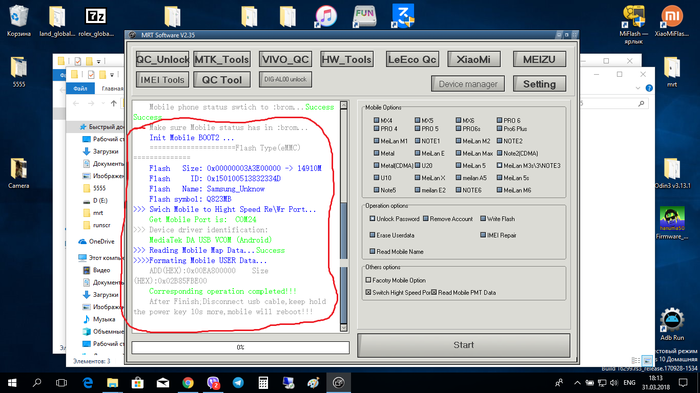700x393 pixels.
Task: Open the Setting button
Action: pyautogui.click(x=539, y=84)
